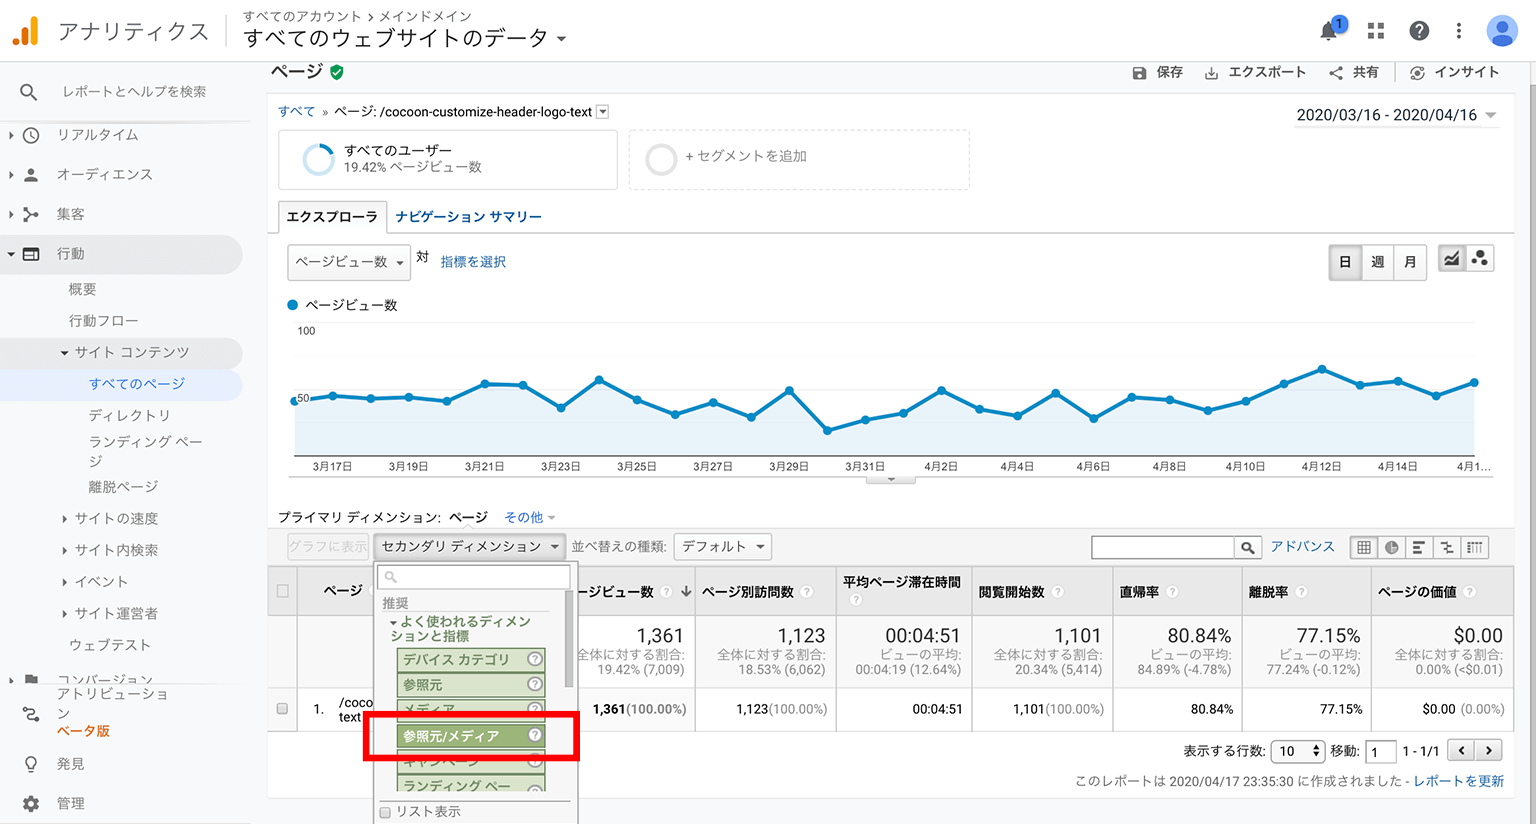
Task: Open the セカンダリ ディメンション dropdown
Action: [x=470, y=547]
